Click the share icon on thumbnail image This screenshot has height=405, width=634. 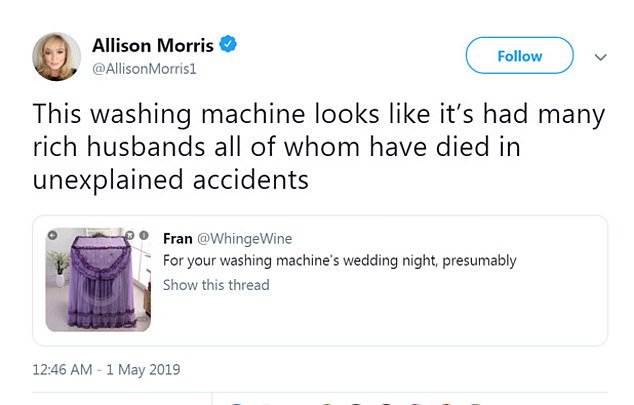point(129,235)
